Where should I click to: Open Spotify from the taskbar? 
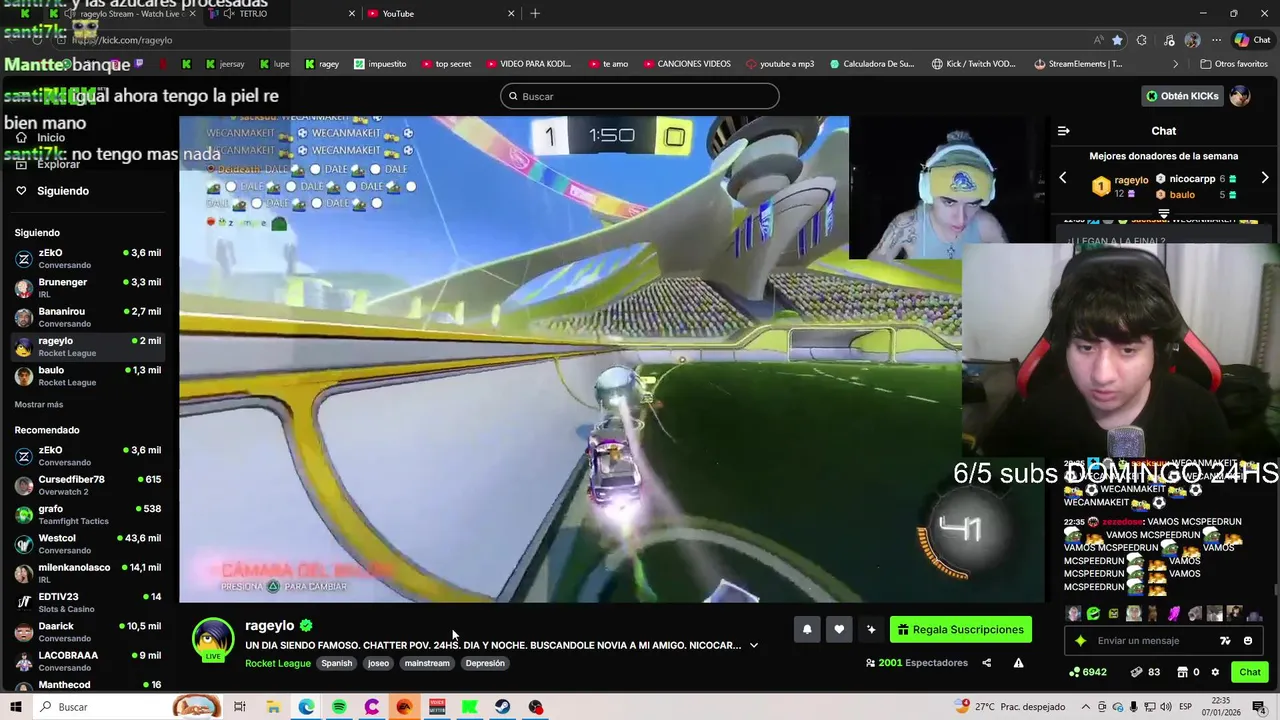point(339,707)
